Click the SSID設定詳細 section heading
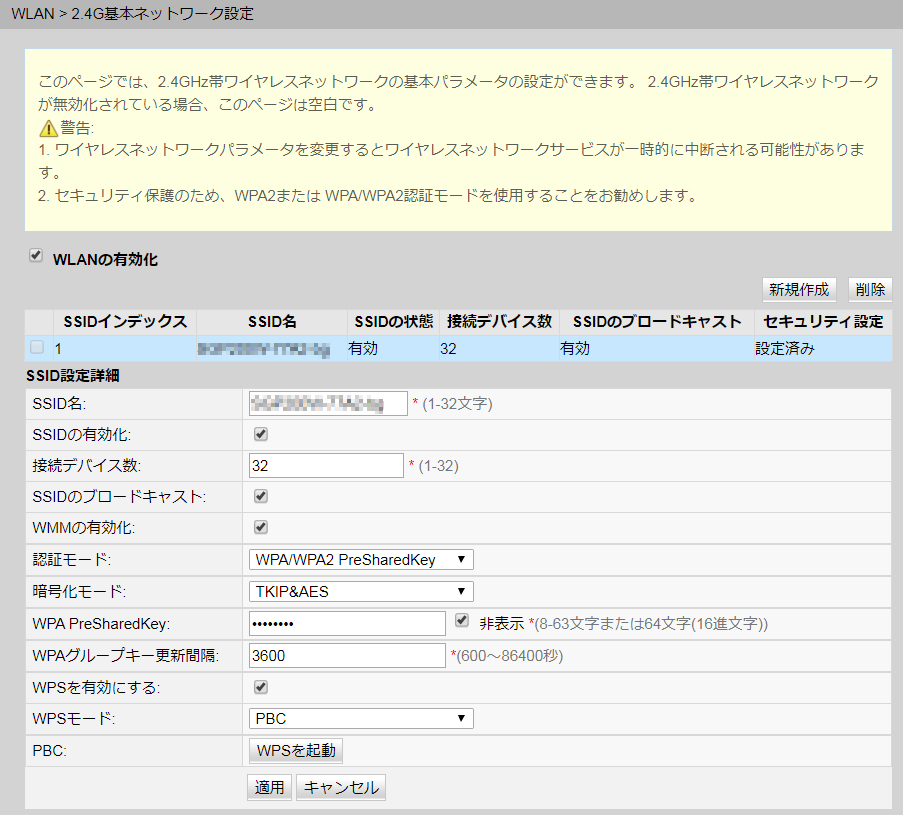The image size is (903, 815). (73, 376)
